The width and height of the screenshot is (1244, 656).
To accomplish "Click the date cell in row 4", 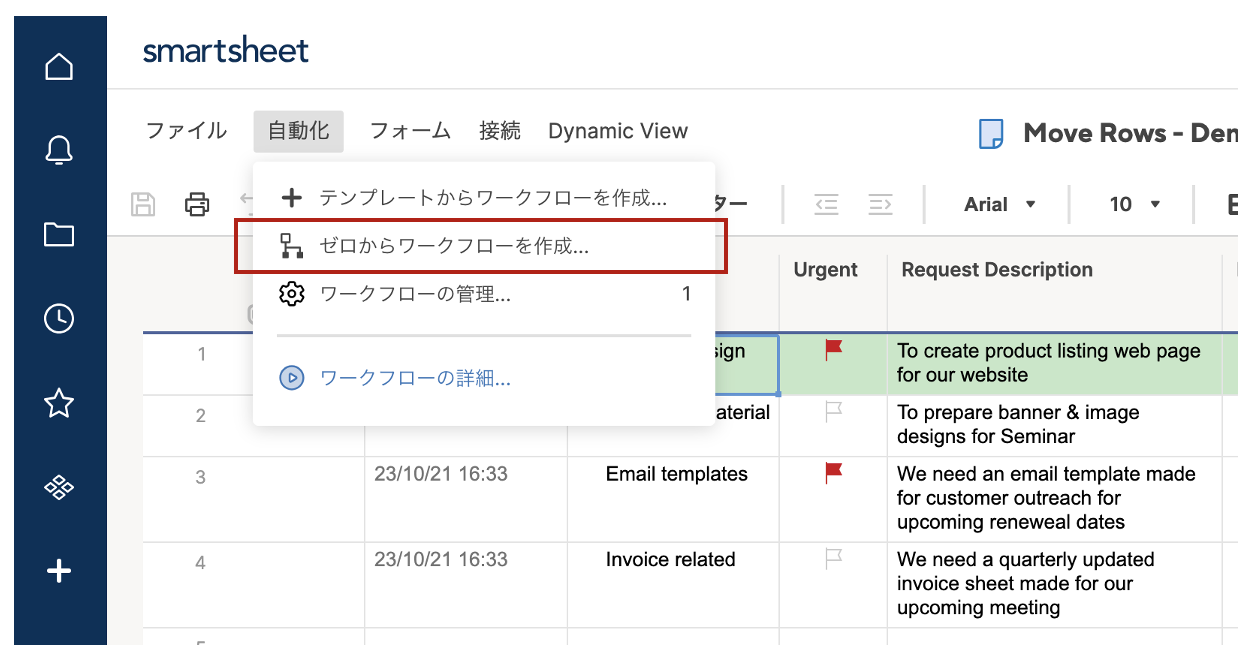I will 466,585.
